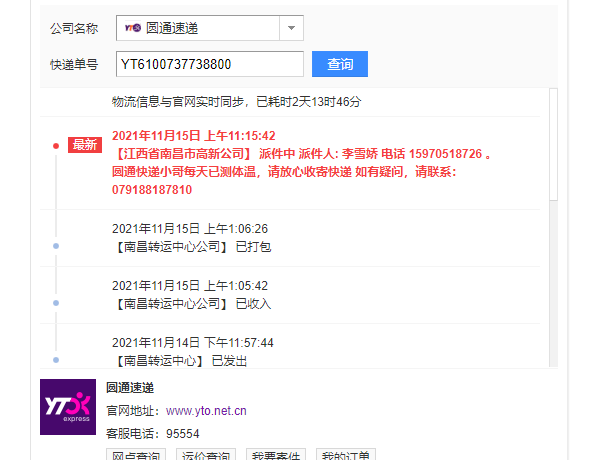Click the logistics list scrollbar thumb

[x=554, y=144]
